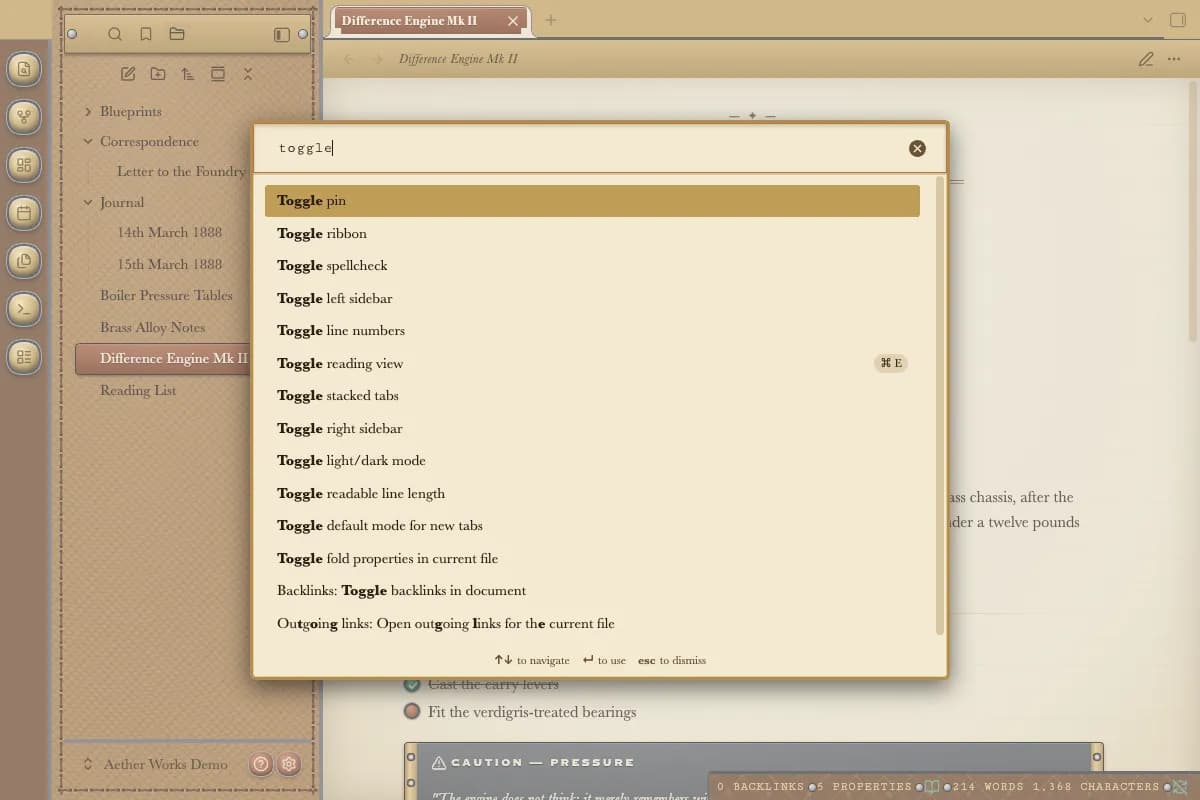1200x800 pixels.
Task: Clear the command palette search field
Action: (x=917, y=148)
